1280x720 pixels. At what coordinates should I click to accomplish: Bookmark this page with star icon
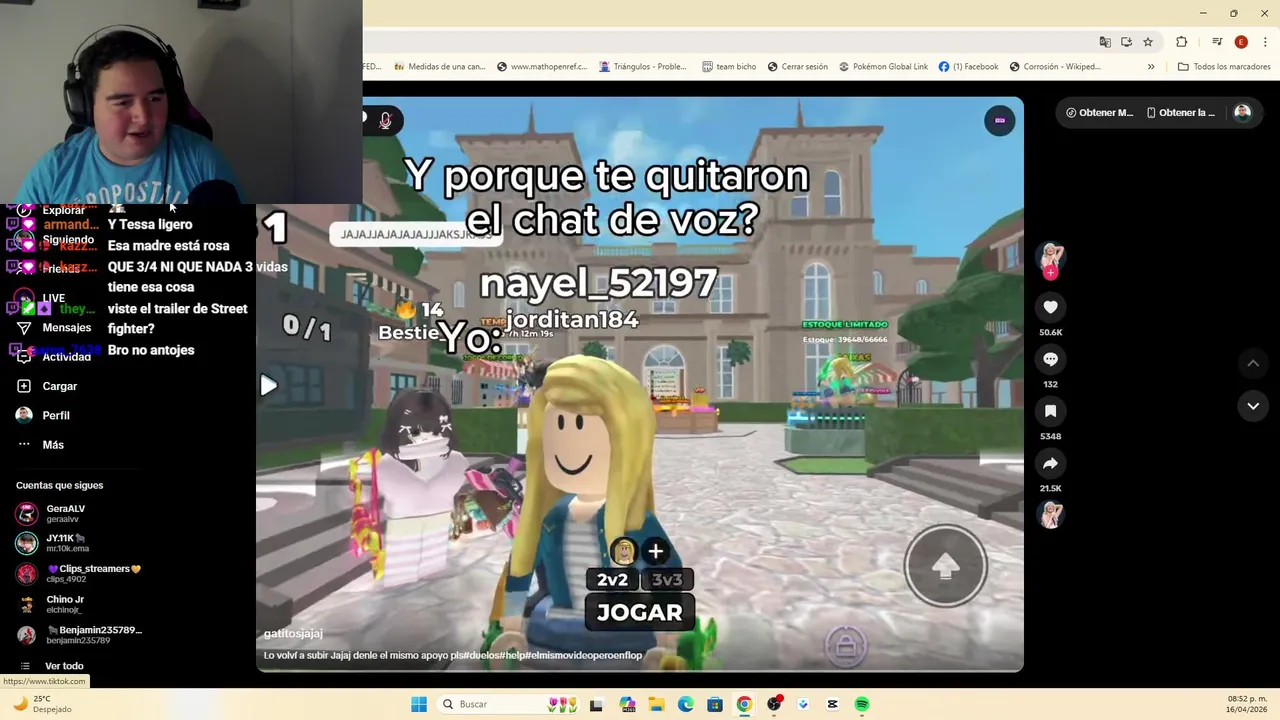click(x=1148, y=42)
